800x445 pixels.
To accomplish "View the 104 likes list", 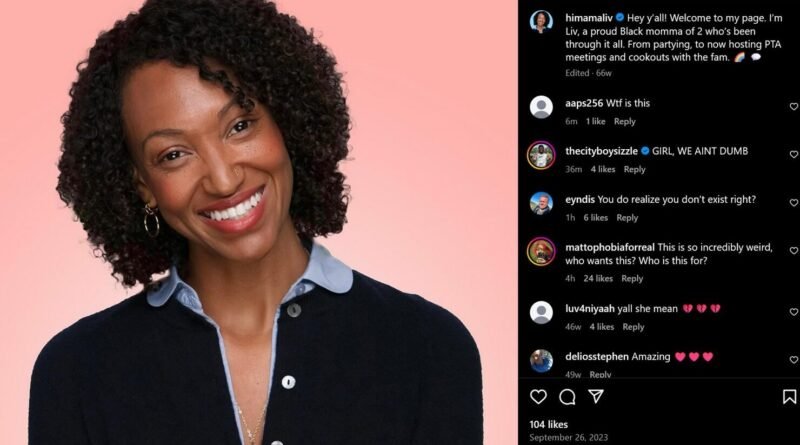I will click(x=548, y=424).
